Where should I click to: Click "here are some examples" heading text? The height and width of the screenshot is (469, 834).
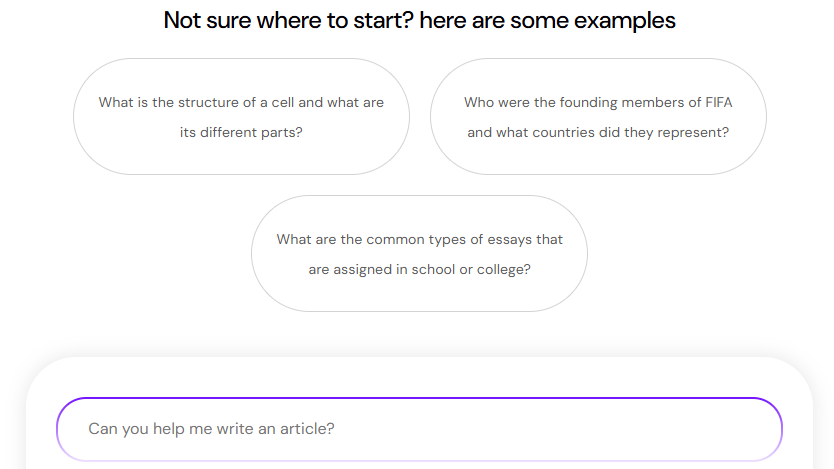coord(547,20)
